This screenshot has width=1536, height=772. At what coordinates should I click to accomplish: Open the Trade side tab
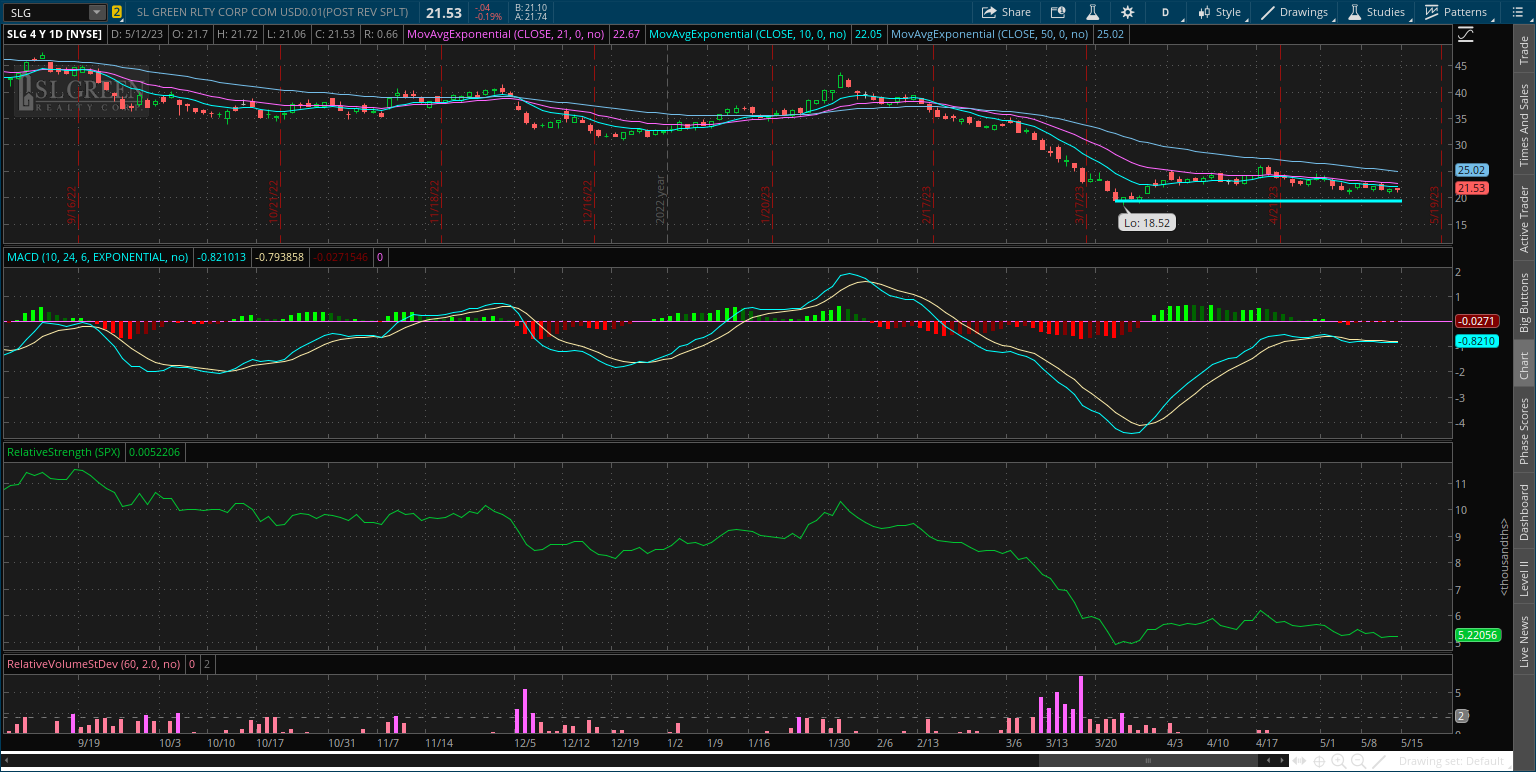(1524, 51)
